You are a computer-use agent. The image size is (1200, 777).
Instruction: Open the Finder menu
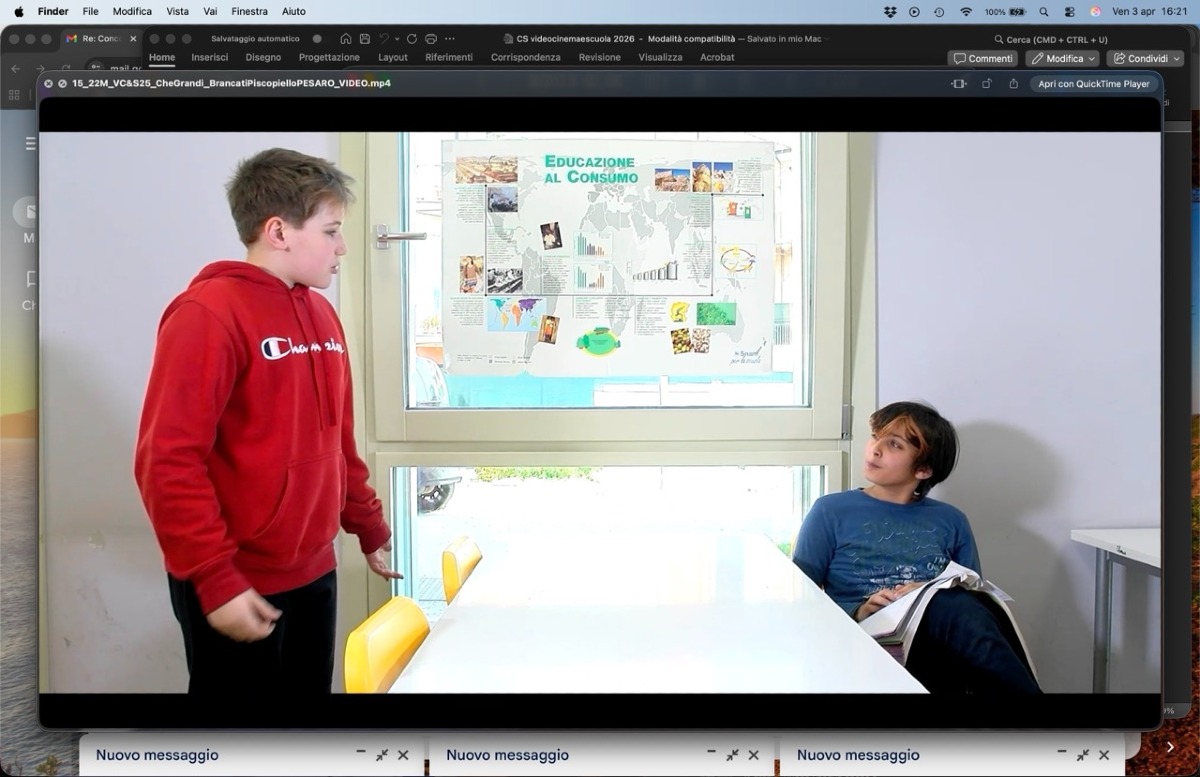53,11
